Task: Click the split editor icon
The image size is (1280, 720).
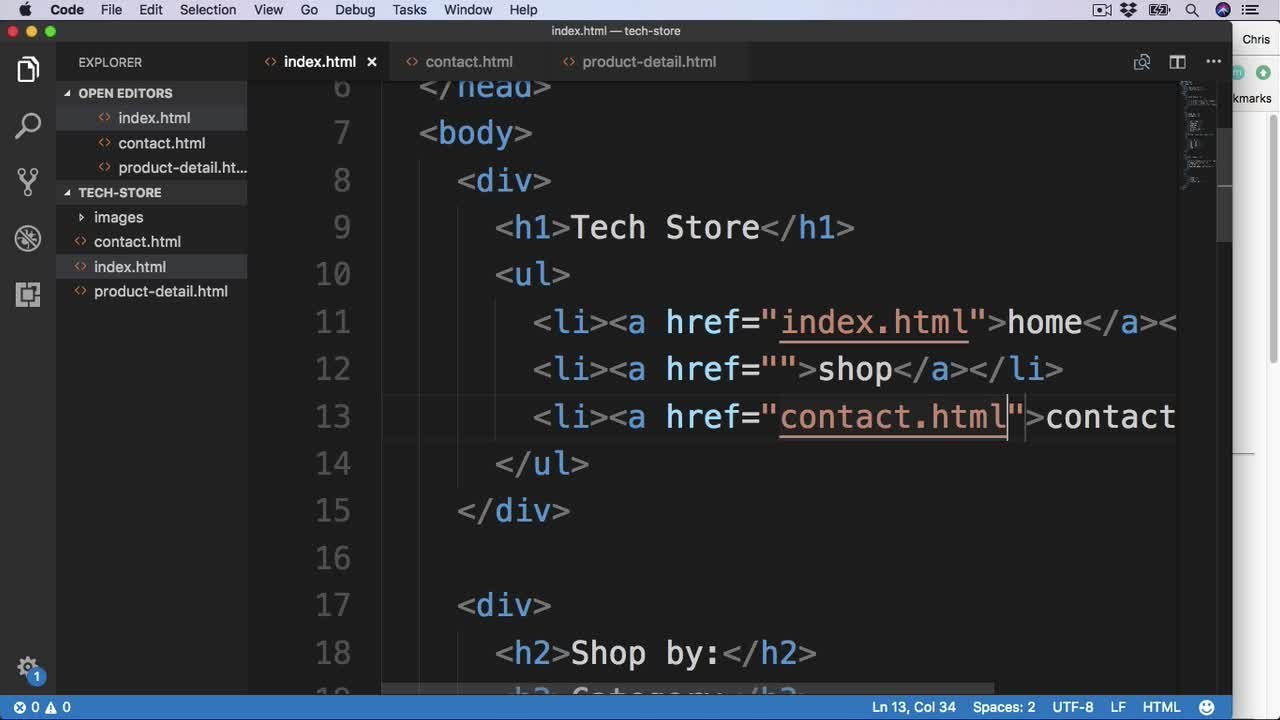Action: pyautogui.click(x=1177, y=62)
